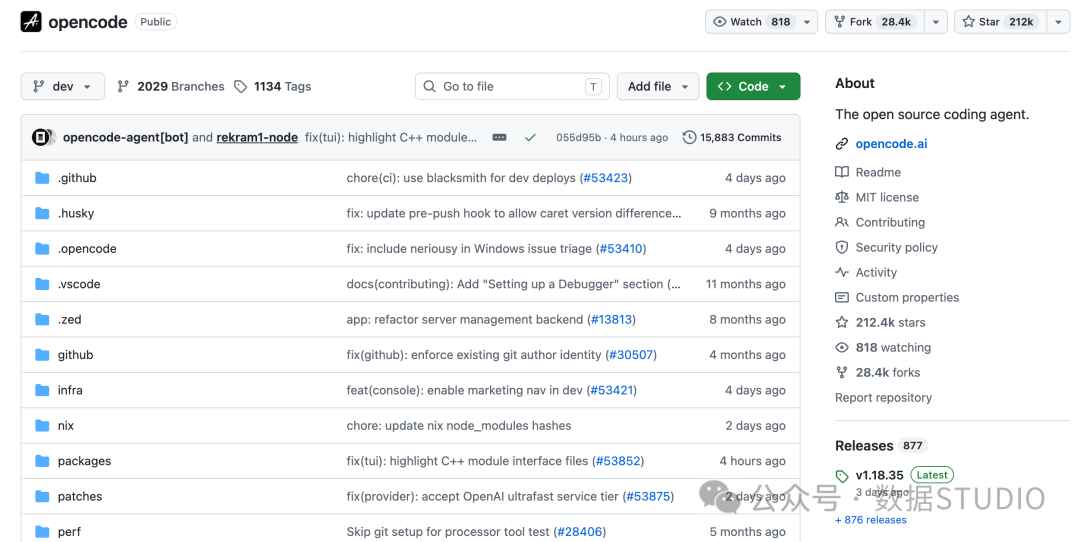The height and width of the screenshot is (542, 1080).
Task: Click the Activity pulse icon
Action: (x=842, y=272)
